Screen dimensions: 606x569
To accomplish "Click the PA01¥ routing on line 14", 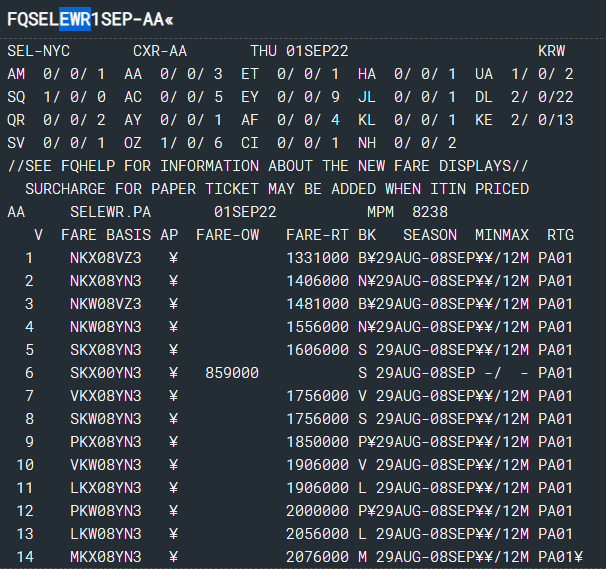I will pos(560,557).
